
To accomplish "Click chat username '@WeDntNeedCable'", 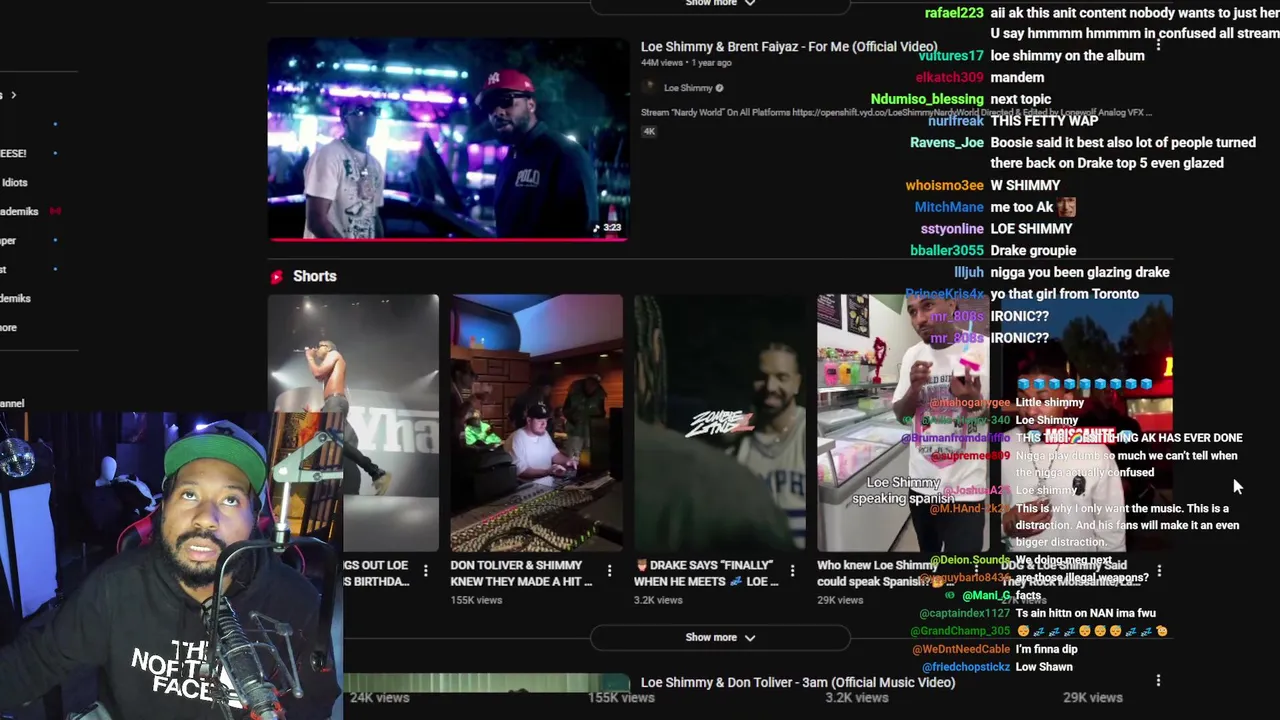I will (961, 649).
